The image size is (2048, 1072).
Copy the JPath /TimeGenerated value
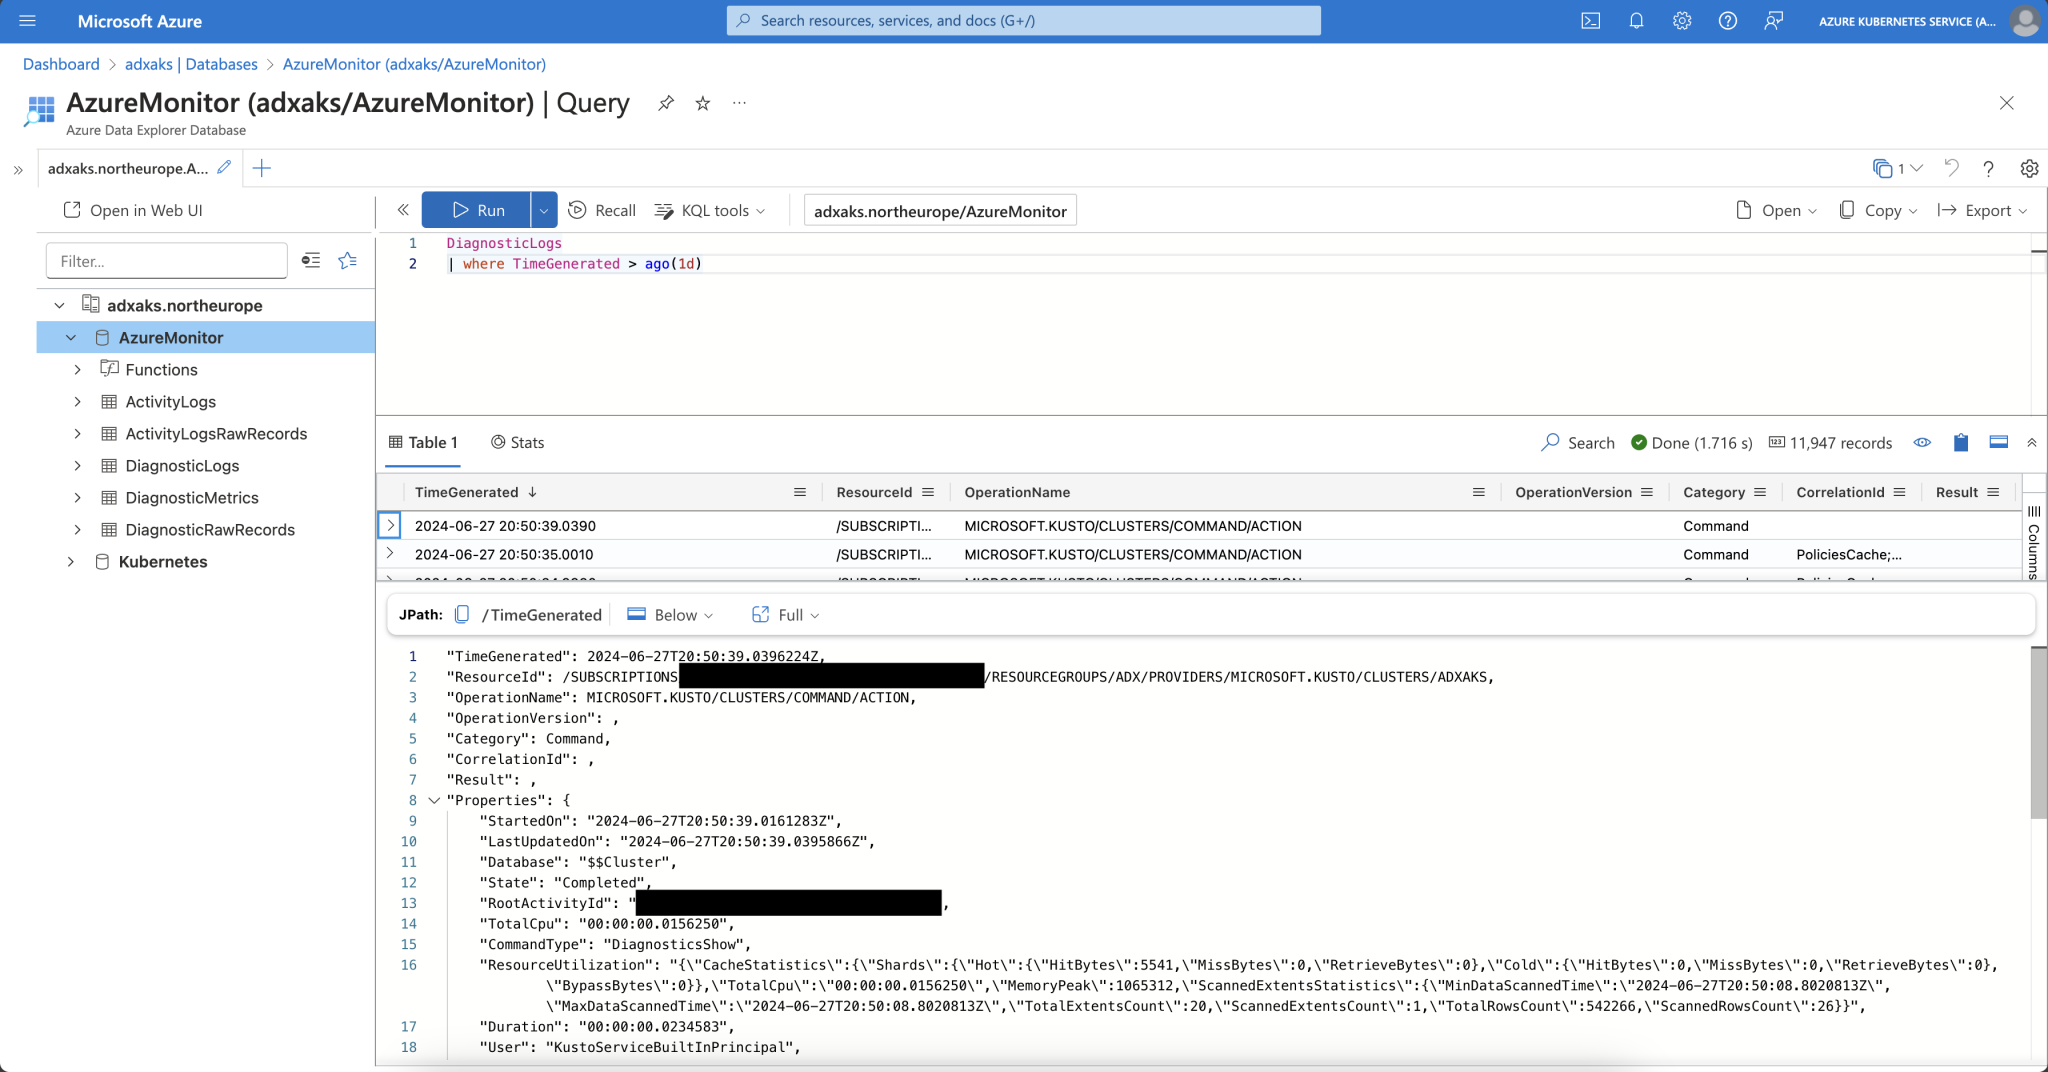(x=461, y=614)
